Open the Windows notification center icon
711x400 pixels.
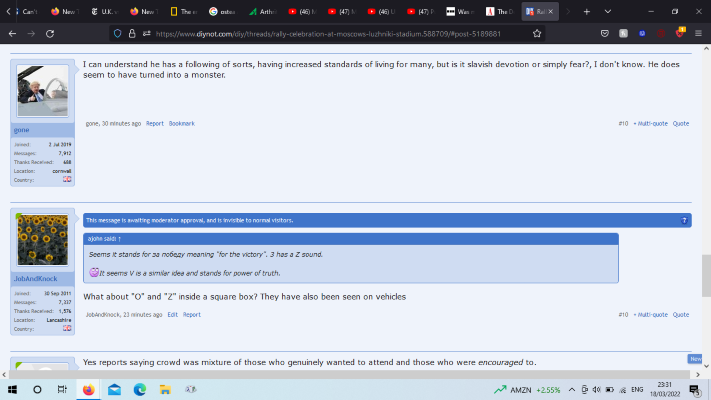pos(696,389)
